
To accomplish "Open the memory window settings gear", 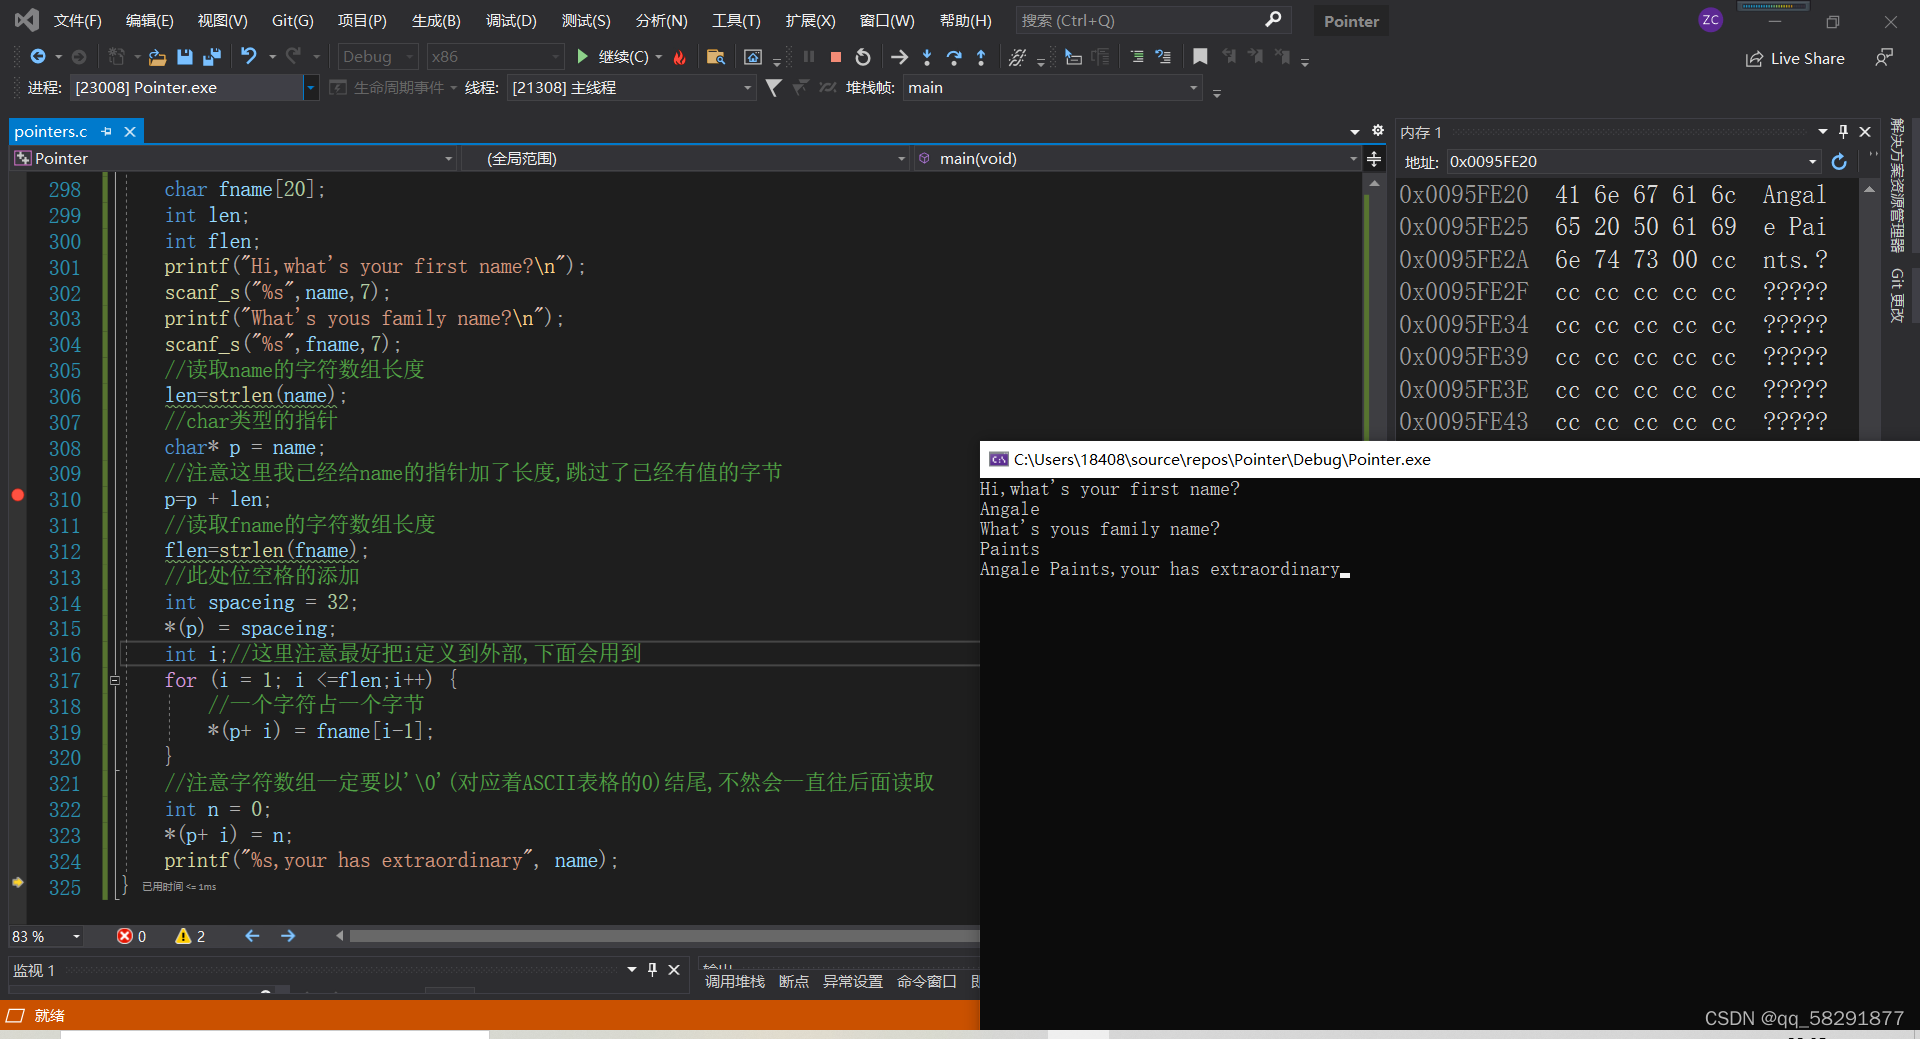I will coord(1378,130).
